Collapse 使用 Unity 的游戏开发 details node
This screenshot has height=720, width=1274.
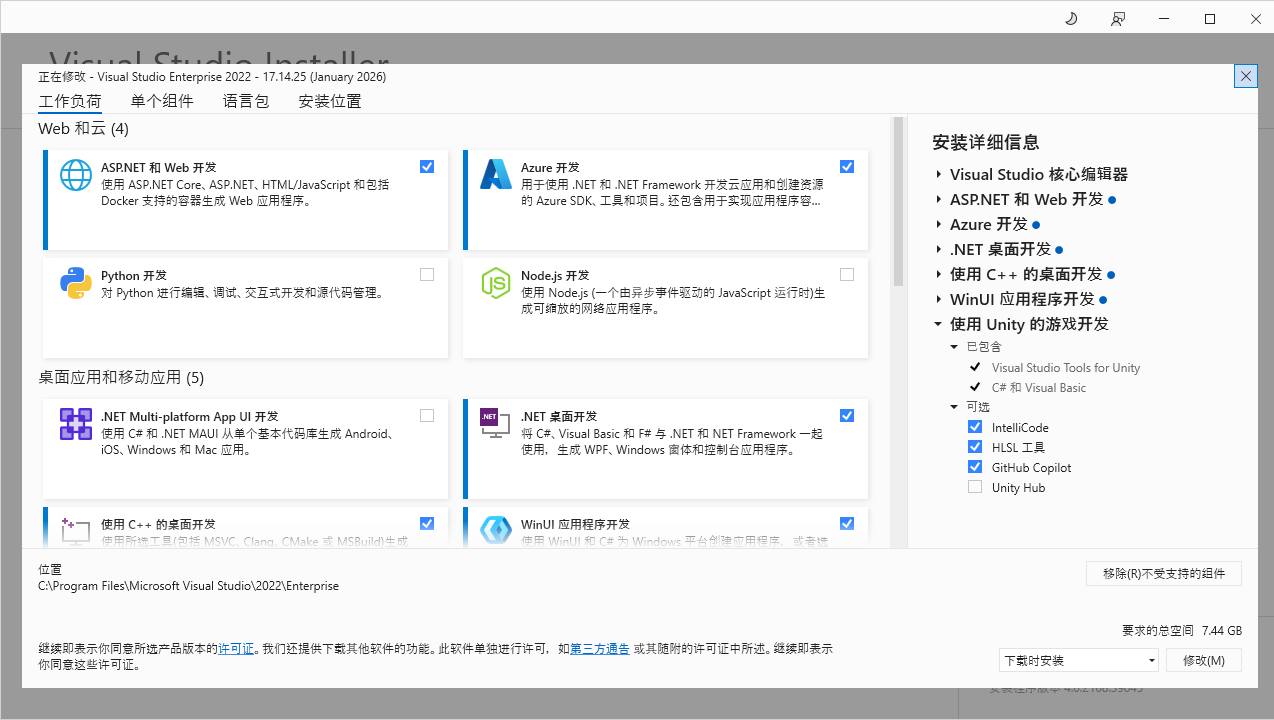click(939, 324)
